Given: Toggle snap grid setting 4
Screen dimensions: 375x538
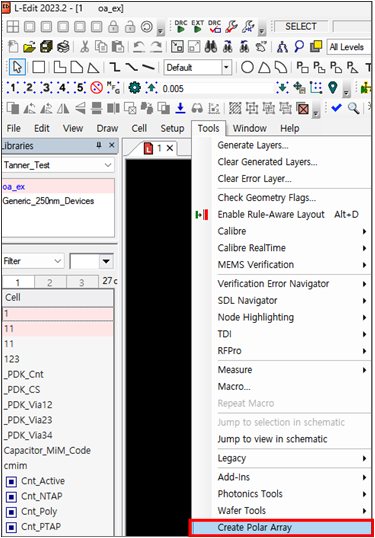Looking at the screenshot, I should click(63, 88).
